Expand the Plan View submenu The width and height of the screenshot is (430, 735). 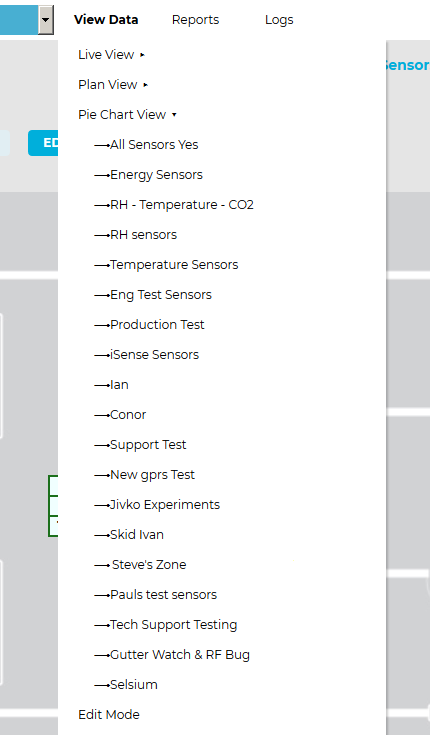(113, 85)
